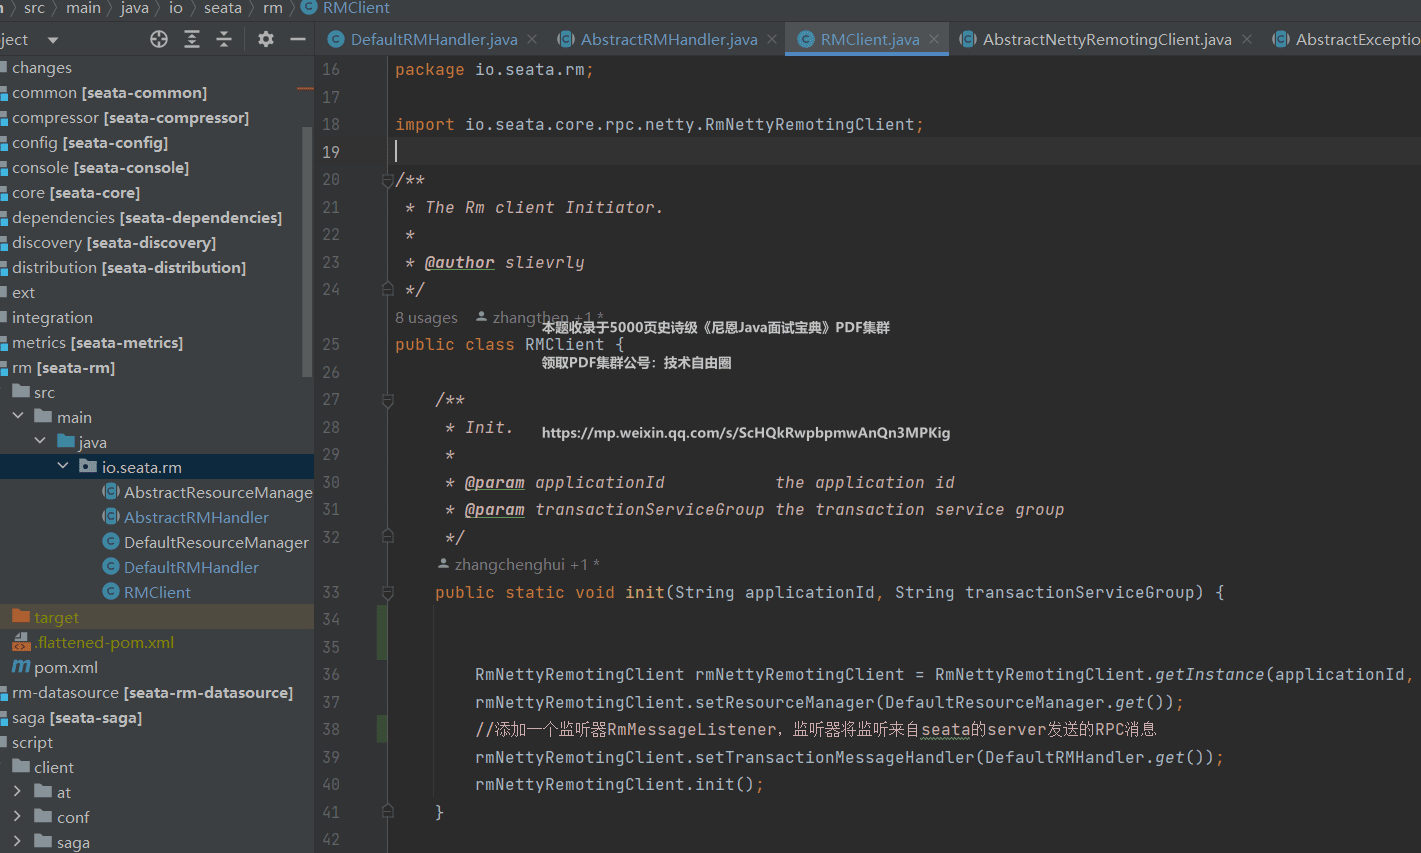Click the Maven pom.xml file icon
This screenshot has height=853, width=1421.
pyautogui.click(x=21, y=666)
